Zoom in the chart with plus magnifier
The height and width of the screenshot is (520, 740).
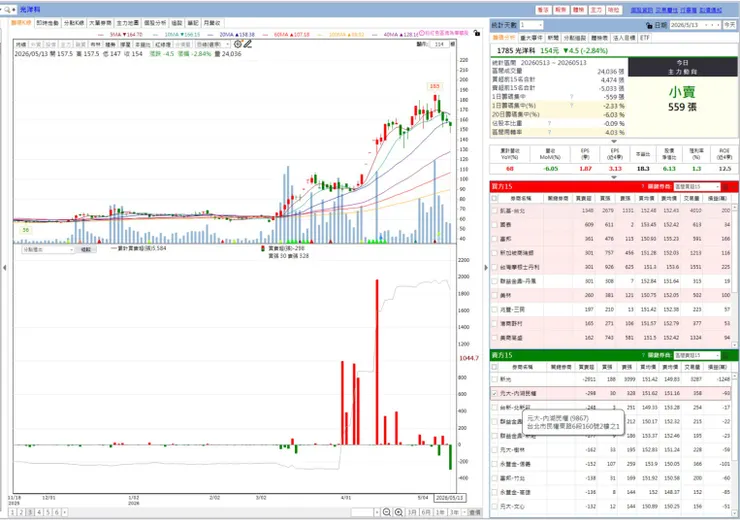click(399, 512)
